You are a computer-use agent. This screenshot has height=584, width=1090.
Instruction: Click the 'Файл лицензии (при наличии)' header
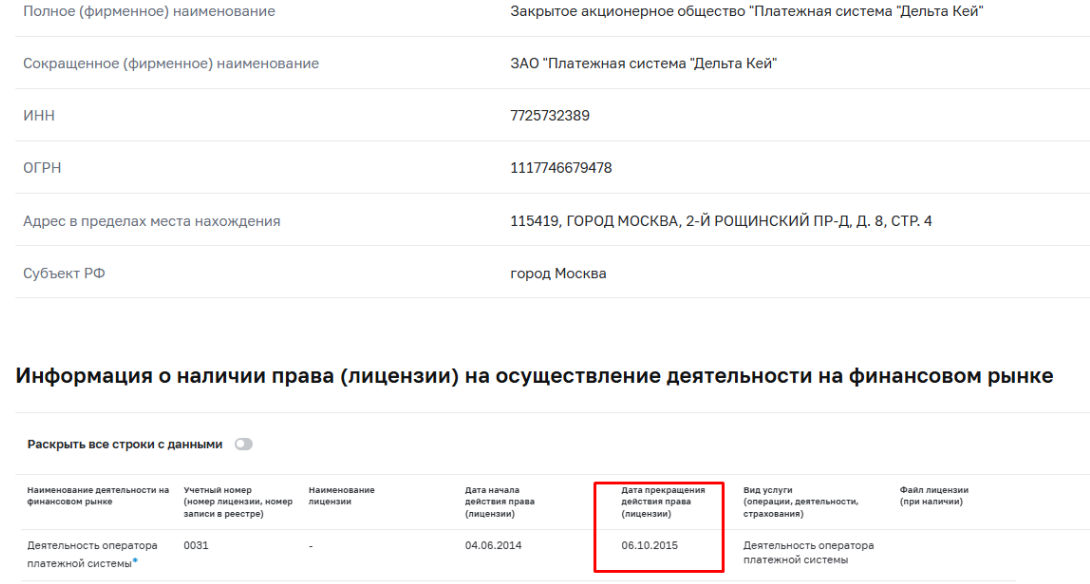tap(935, 494)
